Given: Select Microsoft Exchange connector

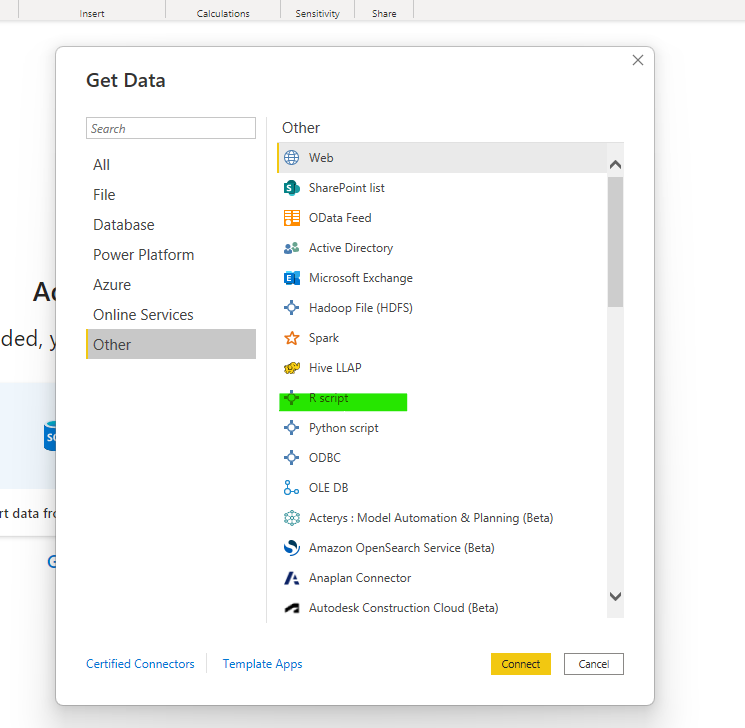Looking at the screenshot, I should tap(442, 278).
